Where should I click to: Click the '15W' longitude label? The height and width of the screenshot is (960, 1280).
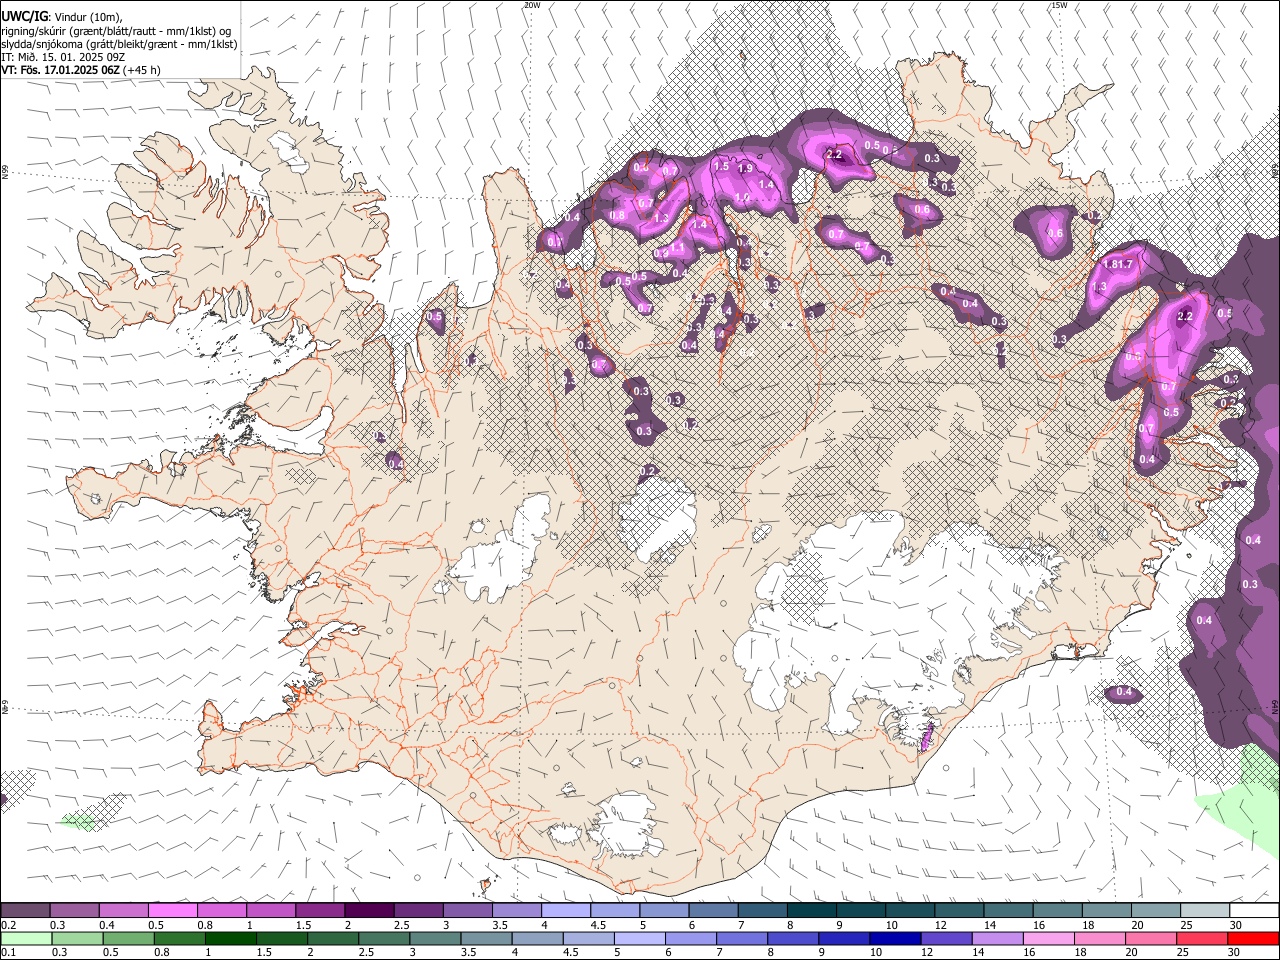[1058, 5]
